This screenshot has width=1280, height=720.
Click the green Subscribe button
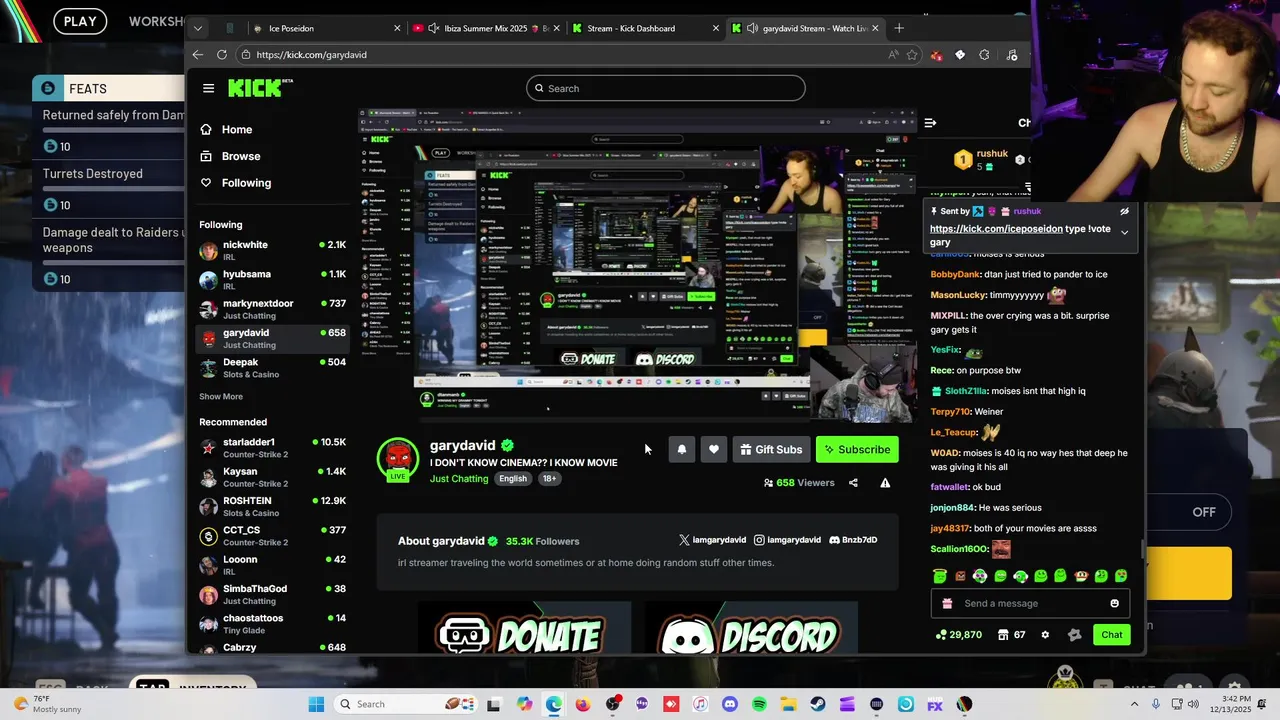pyautogui.click(x=857, y=450)
